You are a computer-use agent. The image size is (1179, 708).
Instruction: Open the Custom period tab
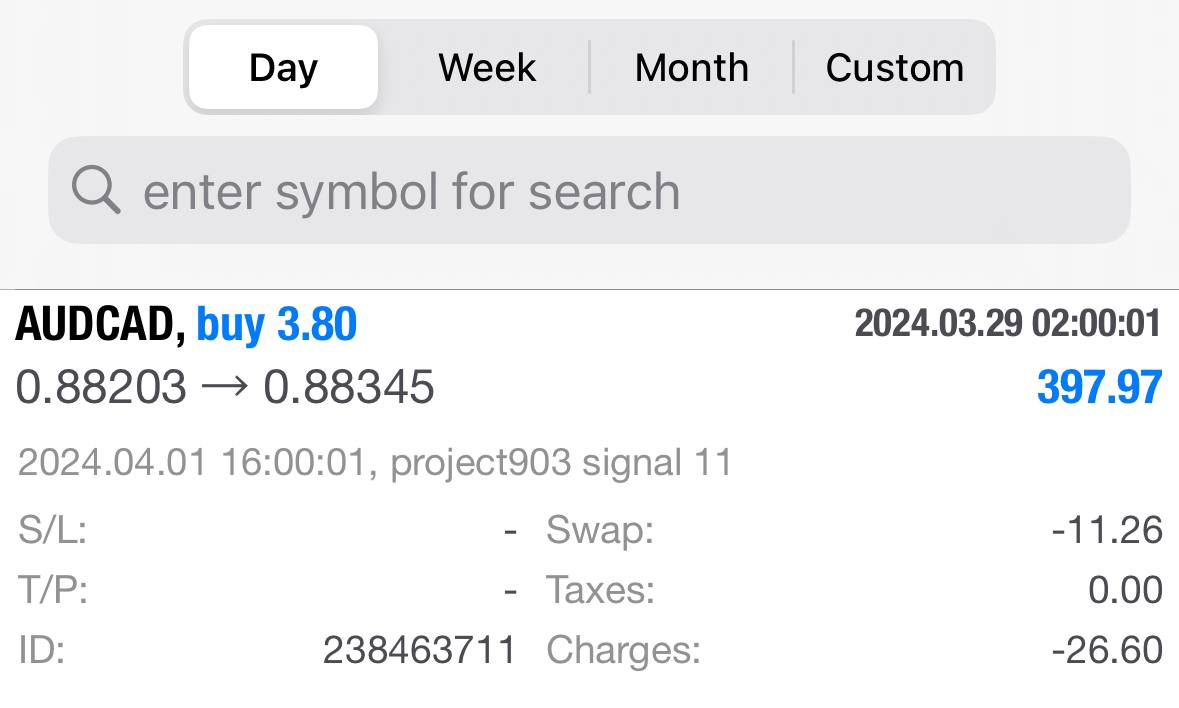895,68
